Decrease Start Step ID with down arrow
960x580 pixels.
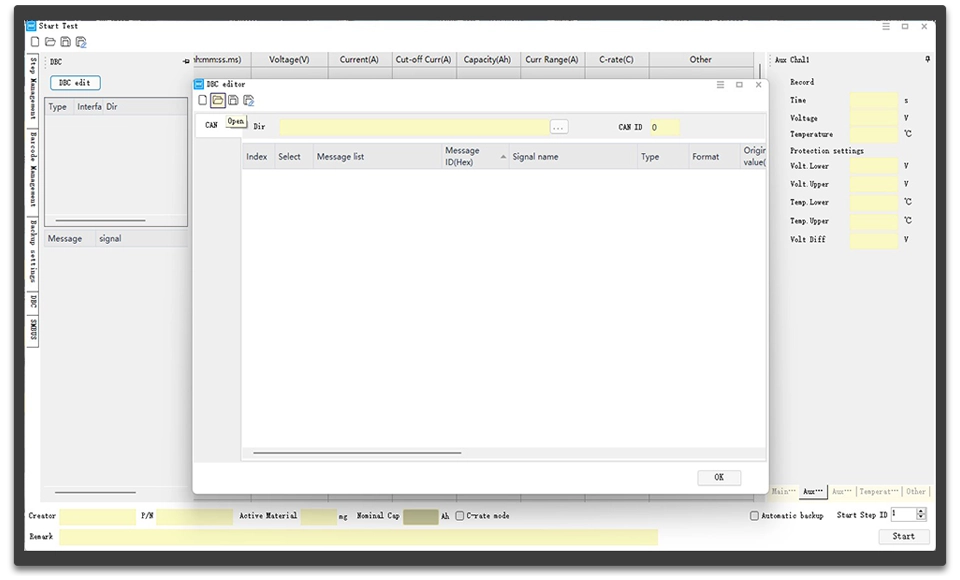tap(921, 518)
